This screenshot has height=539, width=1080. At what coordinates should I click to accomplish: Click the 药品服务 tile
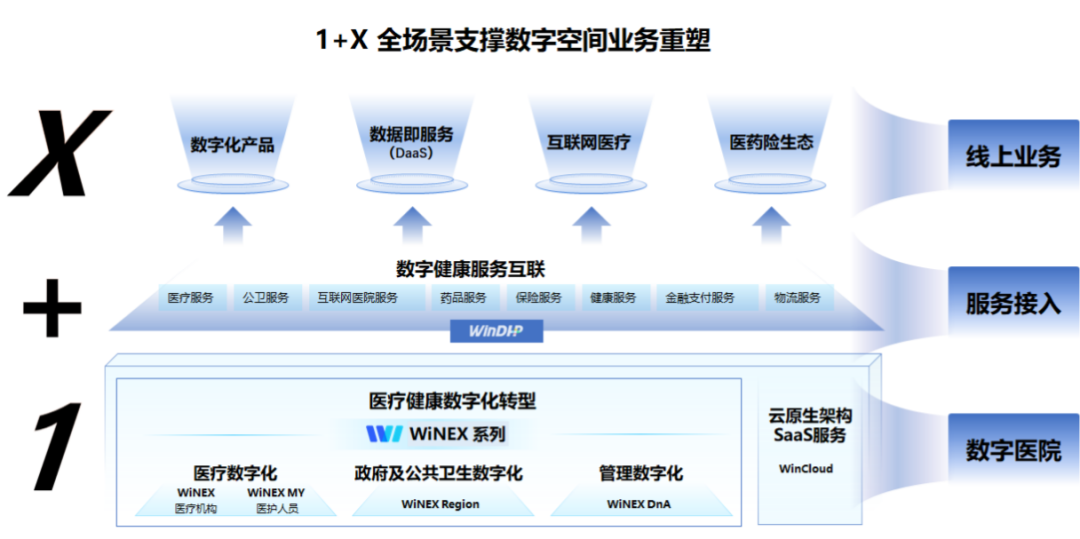point(463,298)
